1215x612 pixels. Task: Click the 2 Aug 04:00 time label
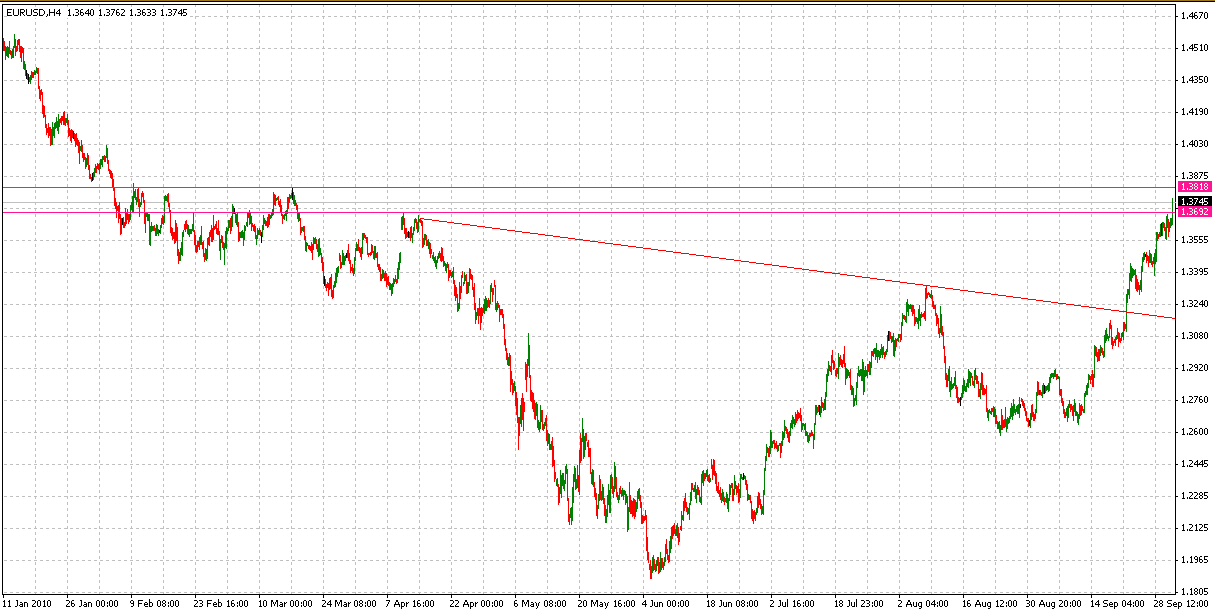point(923,604)
